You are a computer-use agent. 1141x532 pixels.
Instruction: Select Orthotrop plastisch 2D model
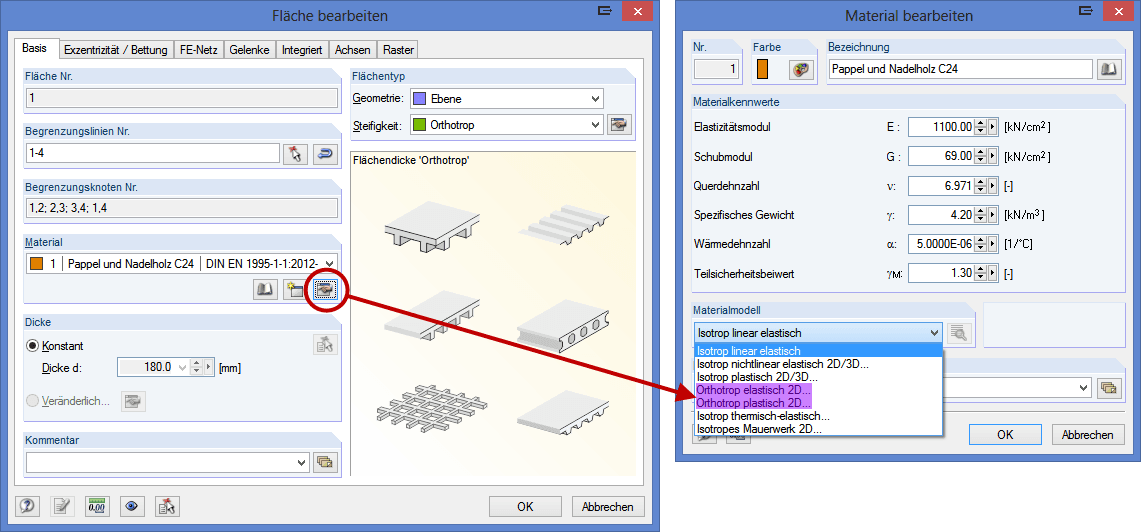tap(818, 402)
